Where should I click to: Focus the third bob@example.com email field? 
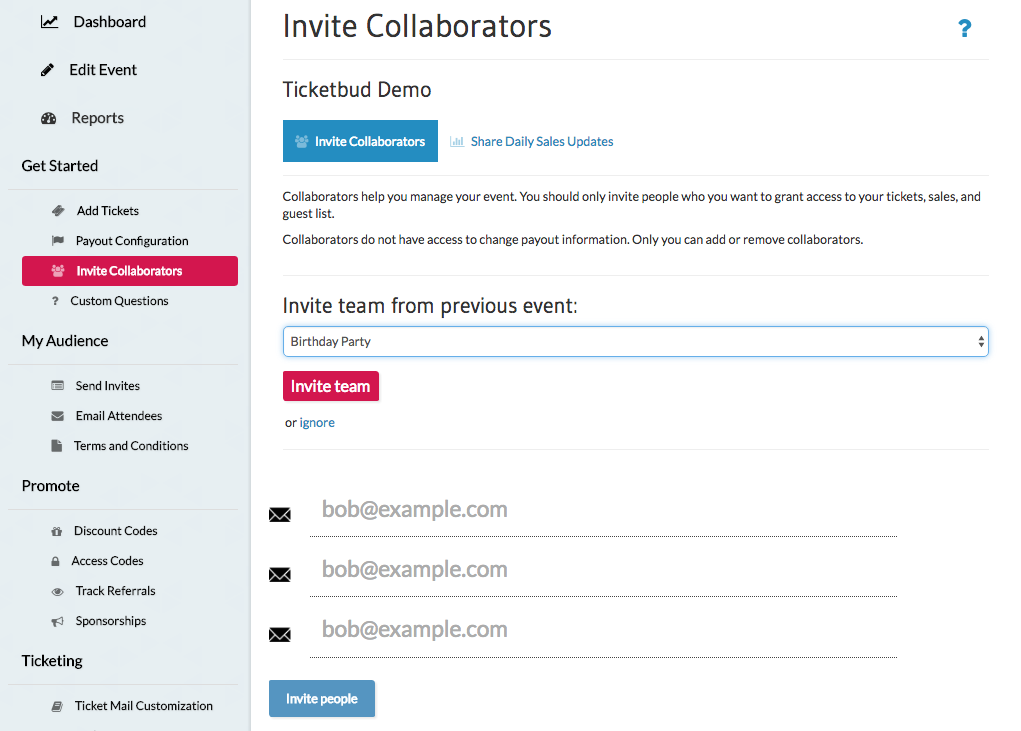click(603, 630)
